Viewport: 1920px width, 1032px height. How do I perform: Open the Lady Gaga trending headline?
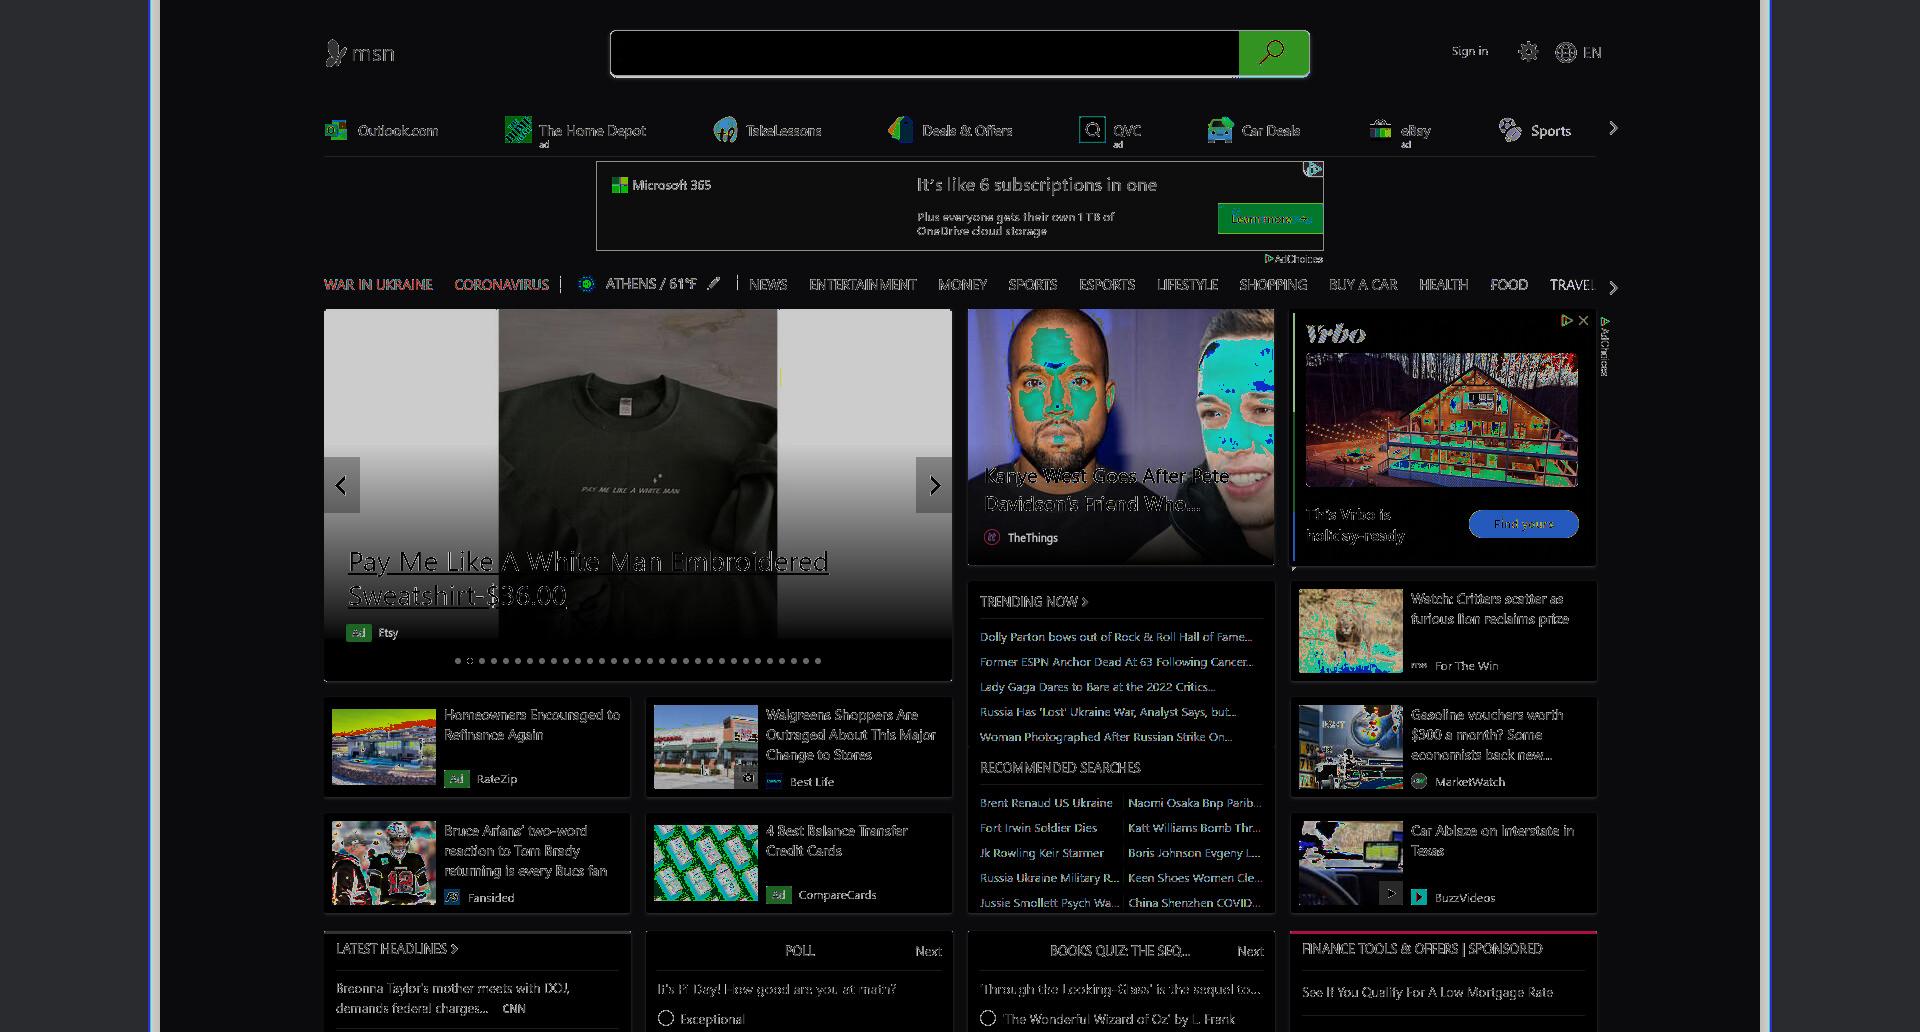(x=1098, y=686)
